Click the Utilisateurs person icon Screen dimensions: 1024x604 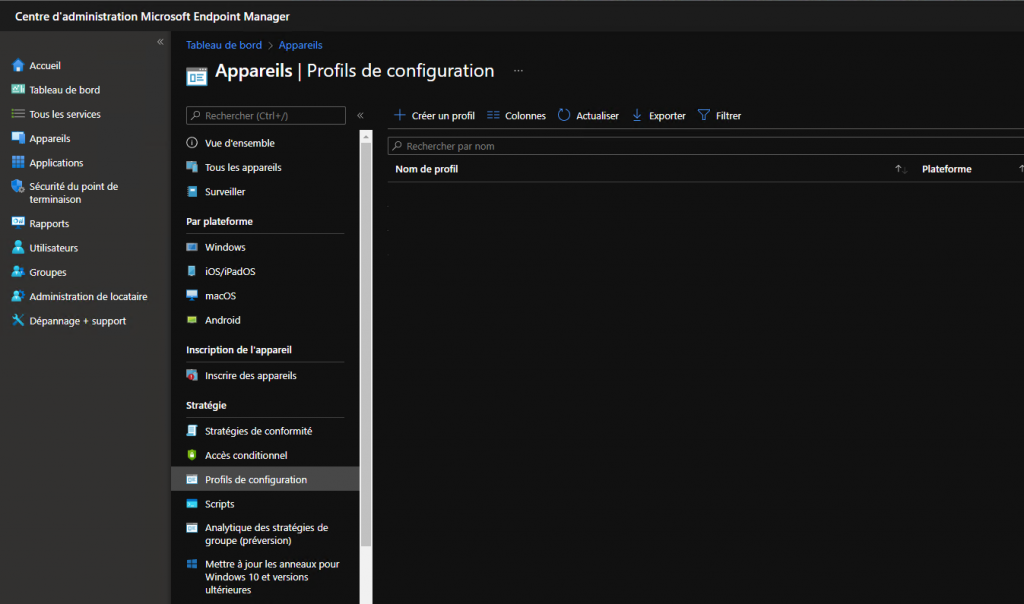[18, 247]
